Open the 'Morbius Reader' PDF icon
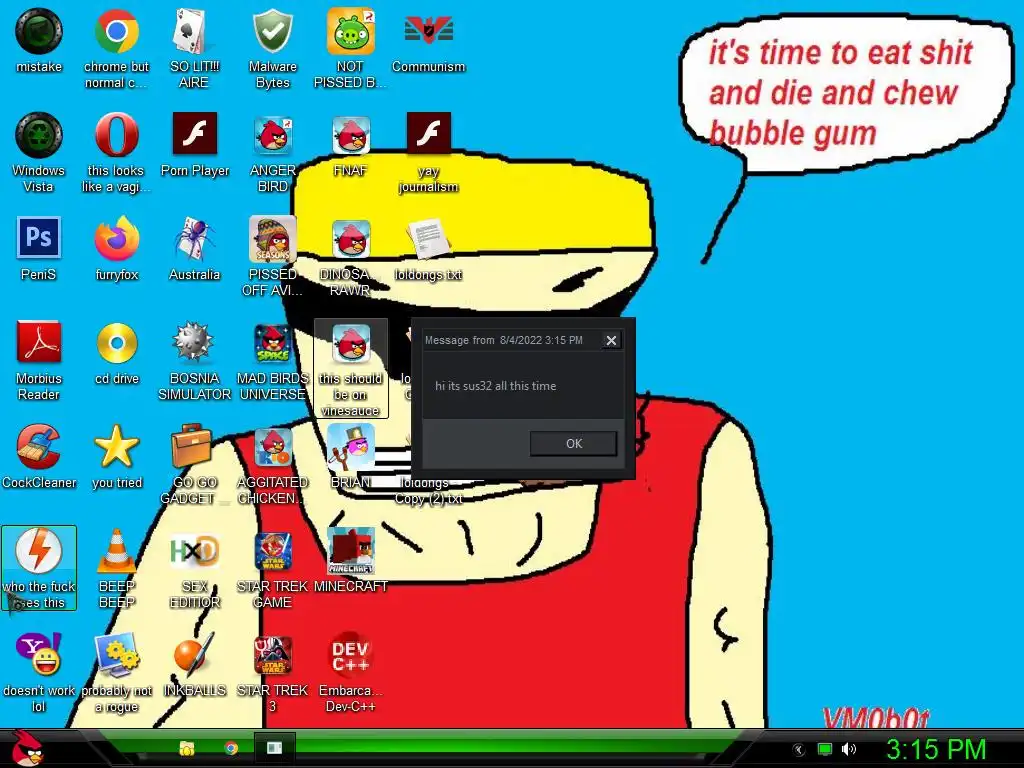This screenshot has height=768, width=1024. coord(39,360)
